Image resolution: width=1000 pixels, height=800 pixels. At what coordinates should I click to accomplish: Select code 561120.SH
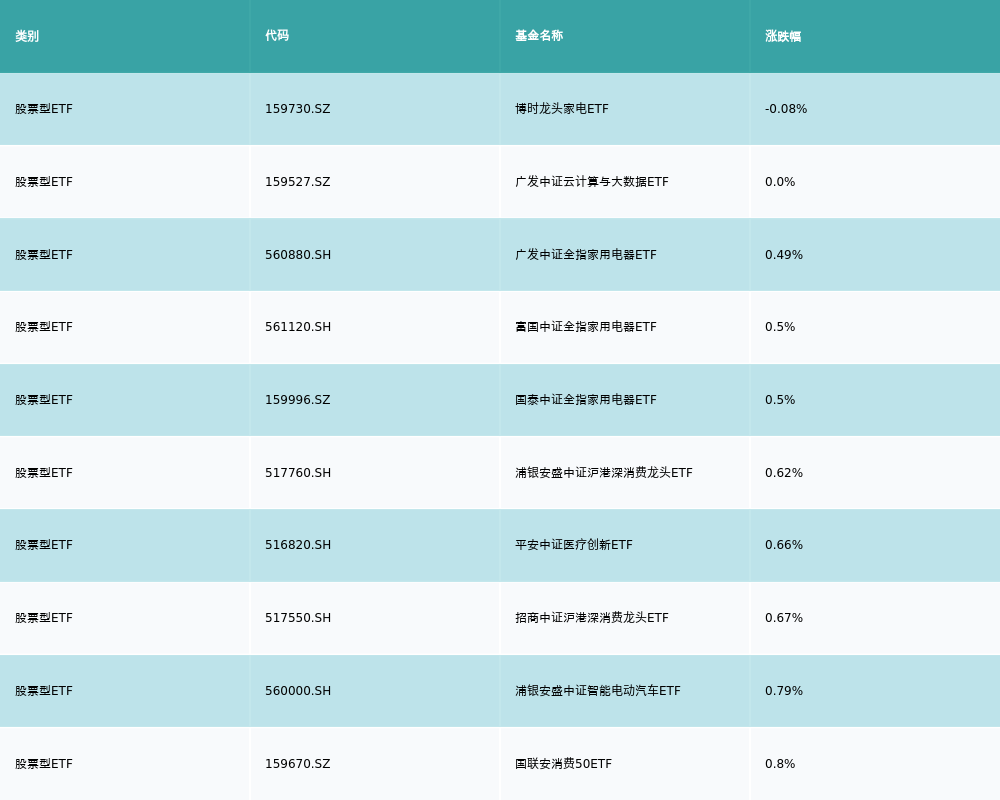298,327
